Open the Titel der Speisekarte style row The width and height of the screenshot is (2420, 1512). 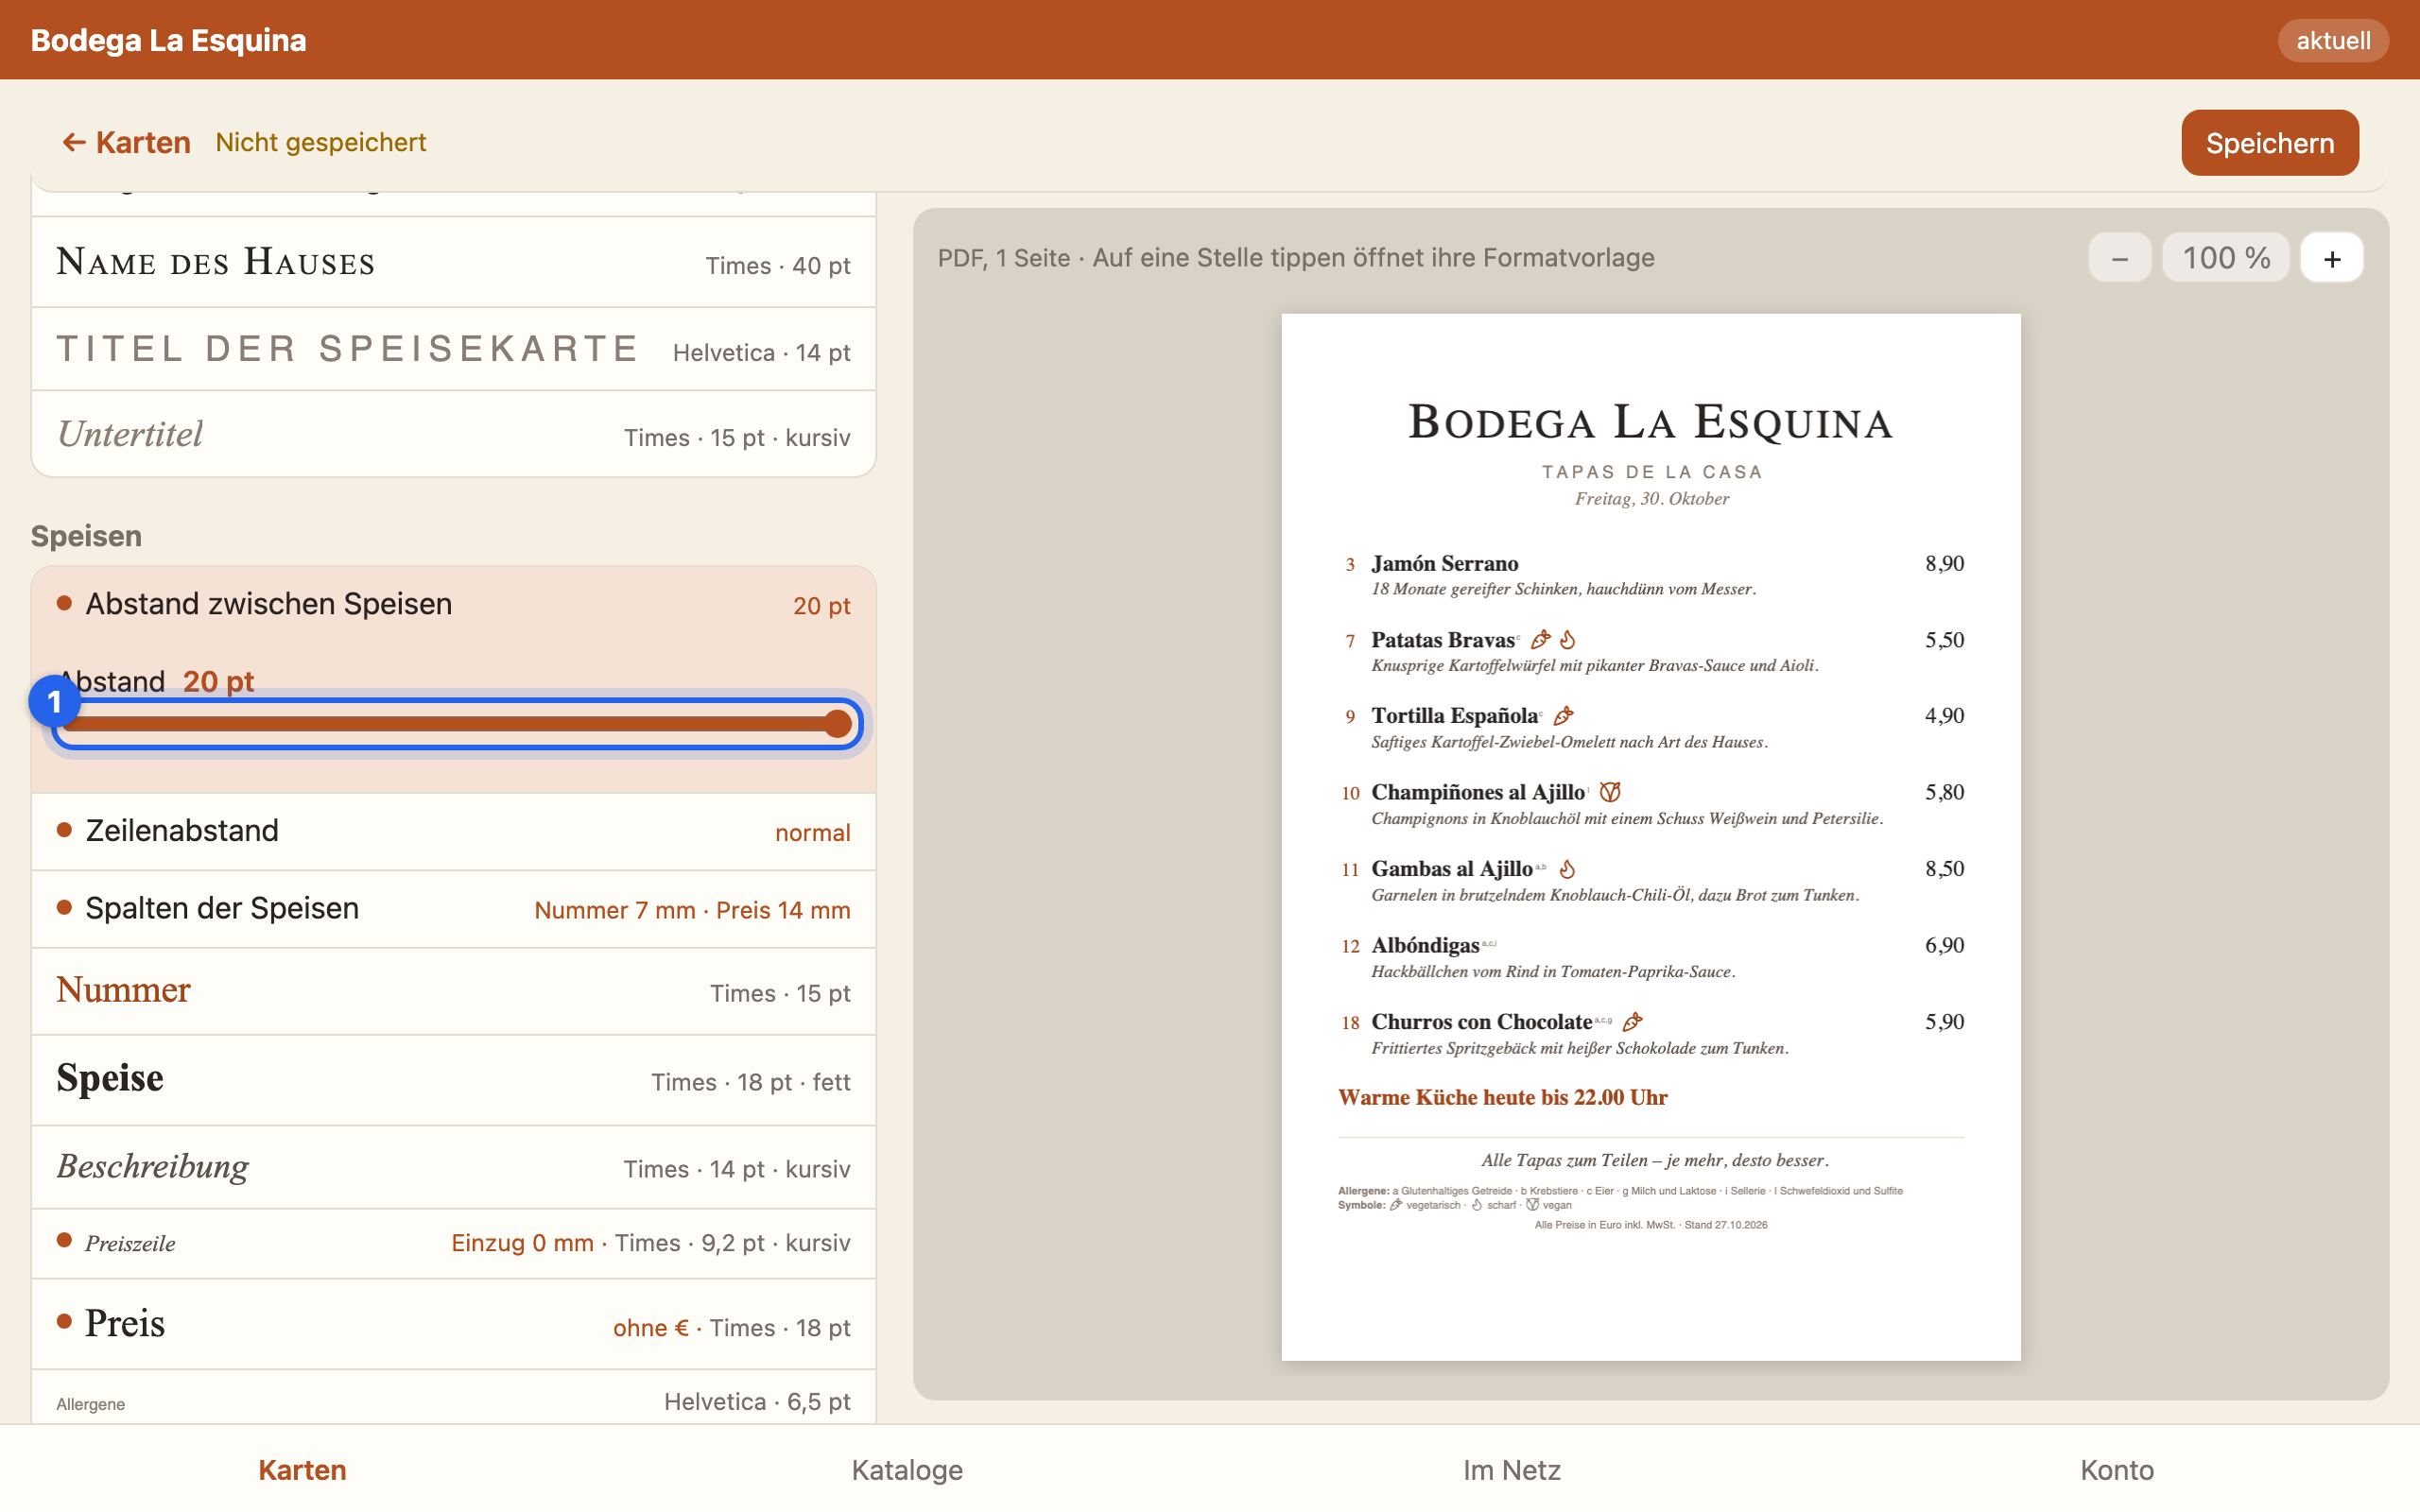coord(454,349)
